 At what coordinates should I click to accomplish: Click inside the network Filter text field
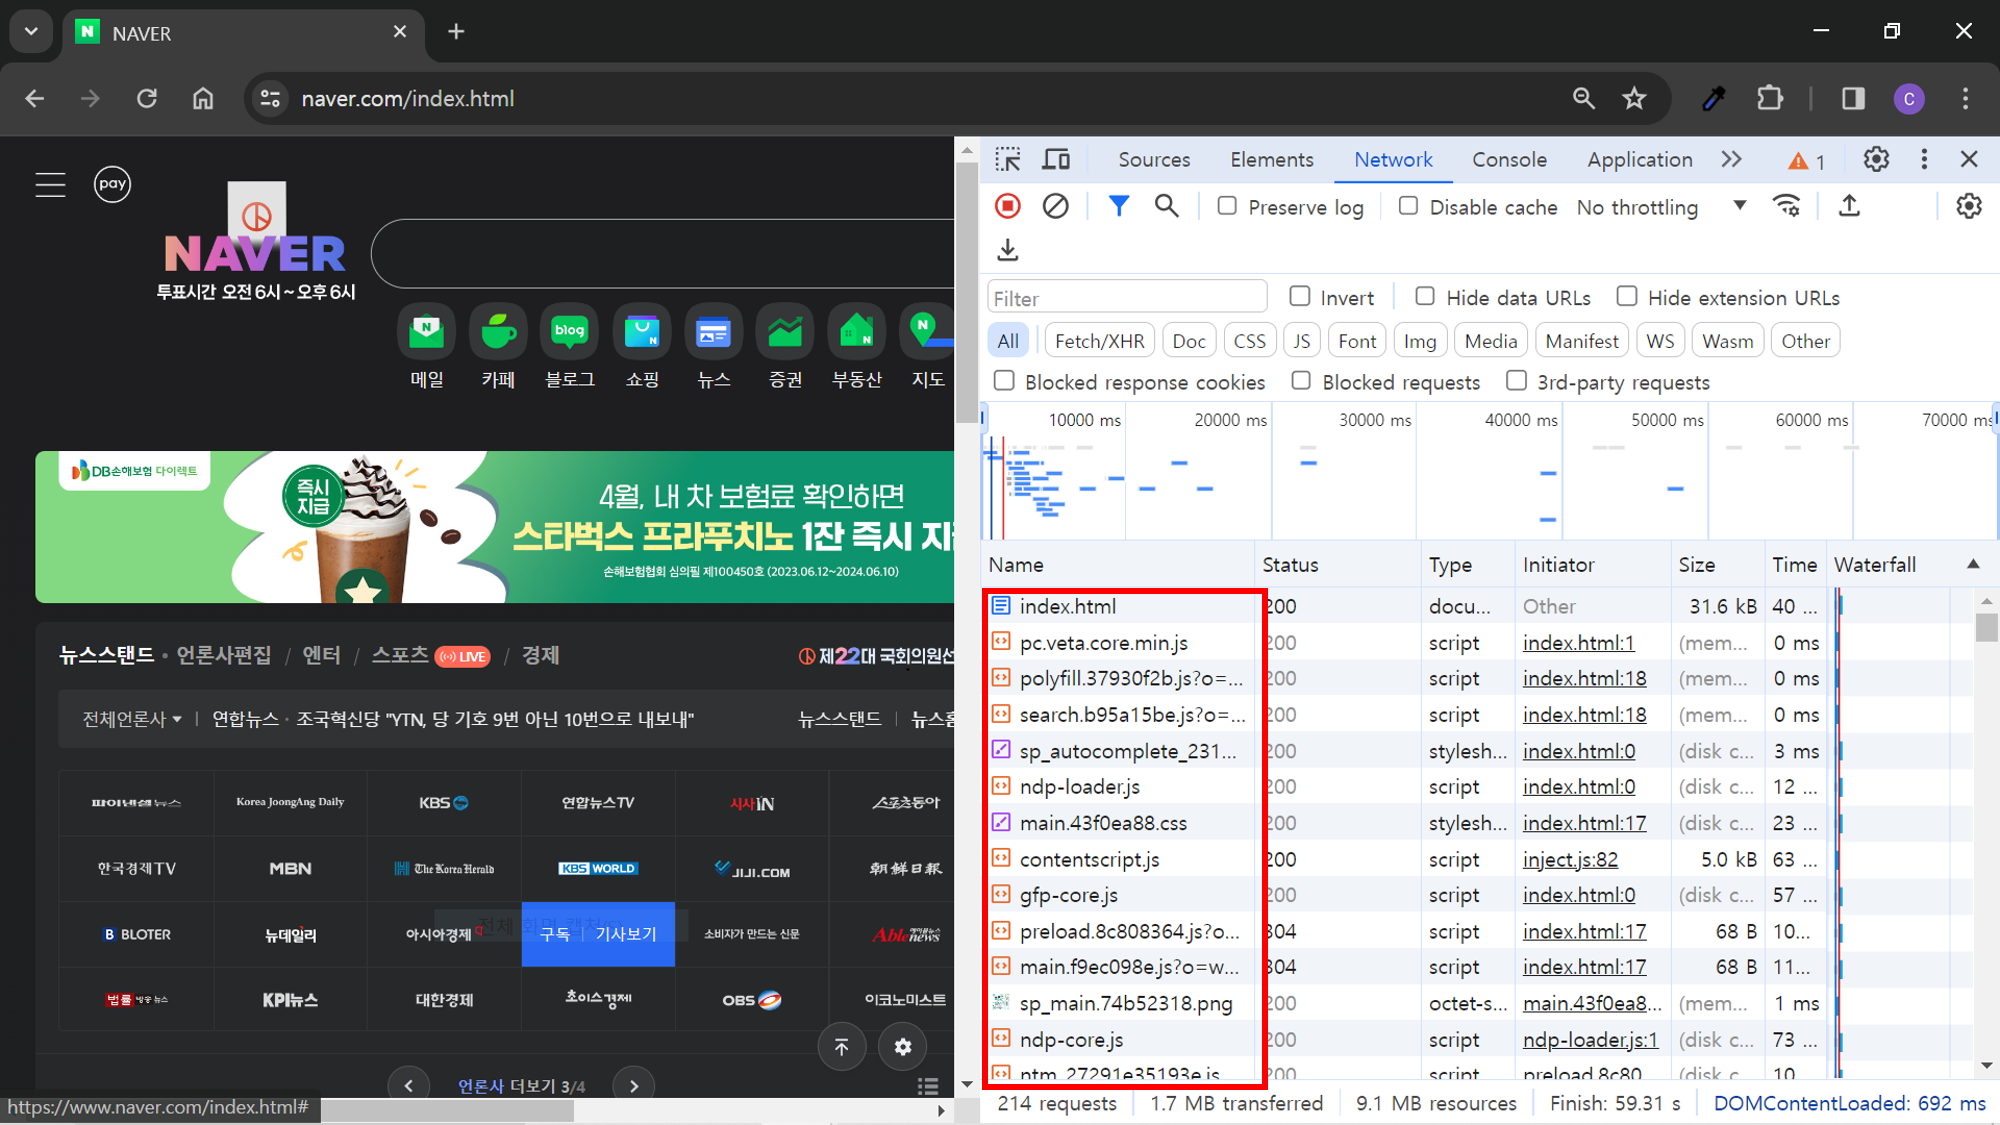1127,298
